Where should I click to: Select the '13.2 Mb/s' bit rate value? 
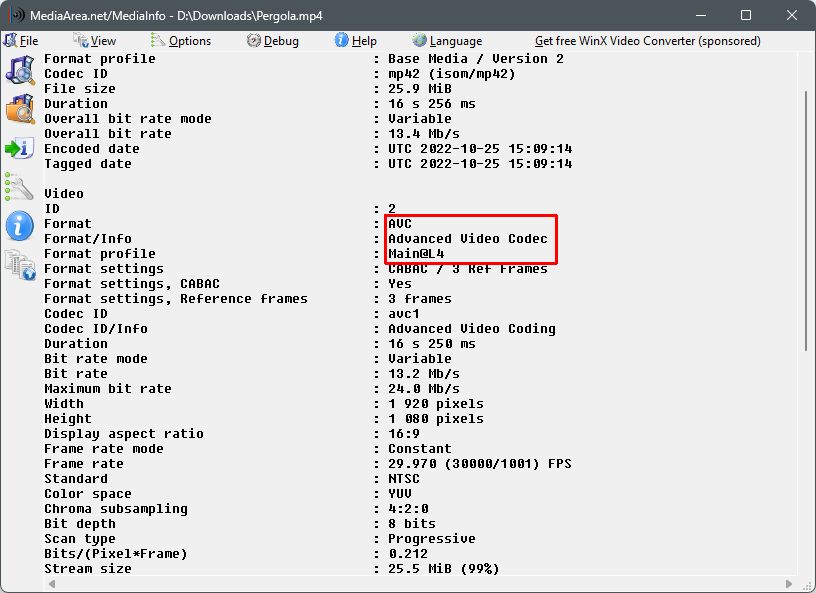click(424, 374)
